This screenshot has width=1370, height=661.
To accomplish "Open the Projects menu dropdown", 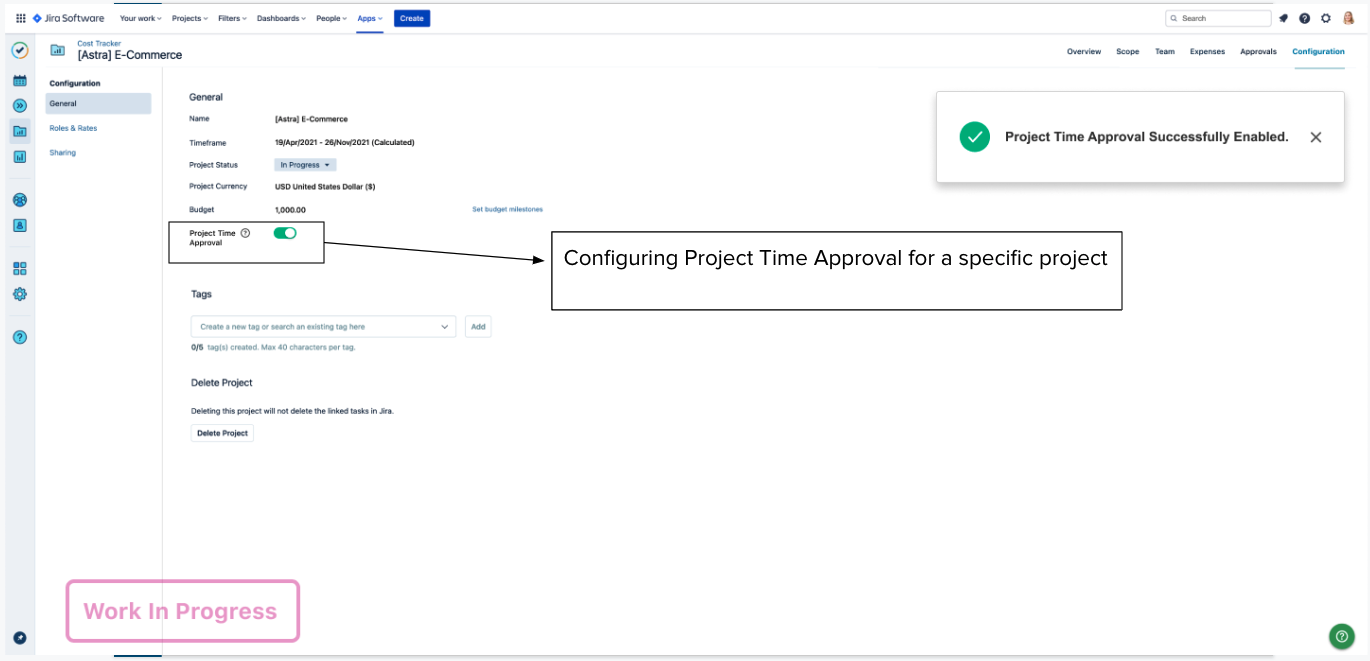I will coord(190,18).
